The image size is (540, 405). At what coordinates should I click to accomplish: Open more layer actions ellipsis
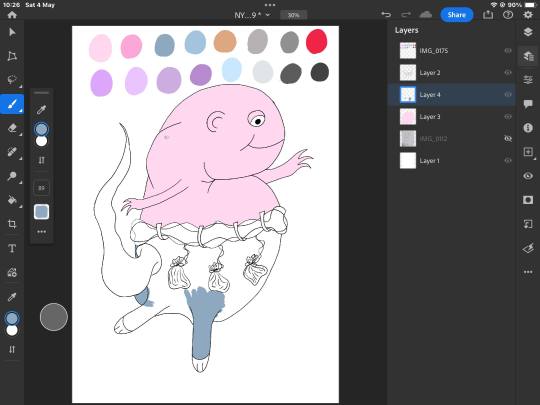(x=528, y=272)
